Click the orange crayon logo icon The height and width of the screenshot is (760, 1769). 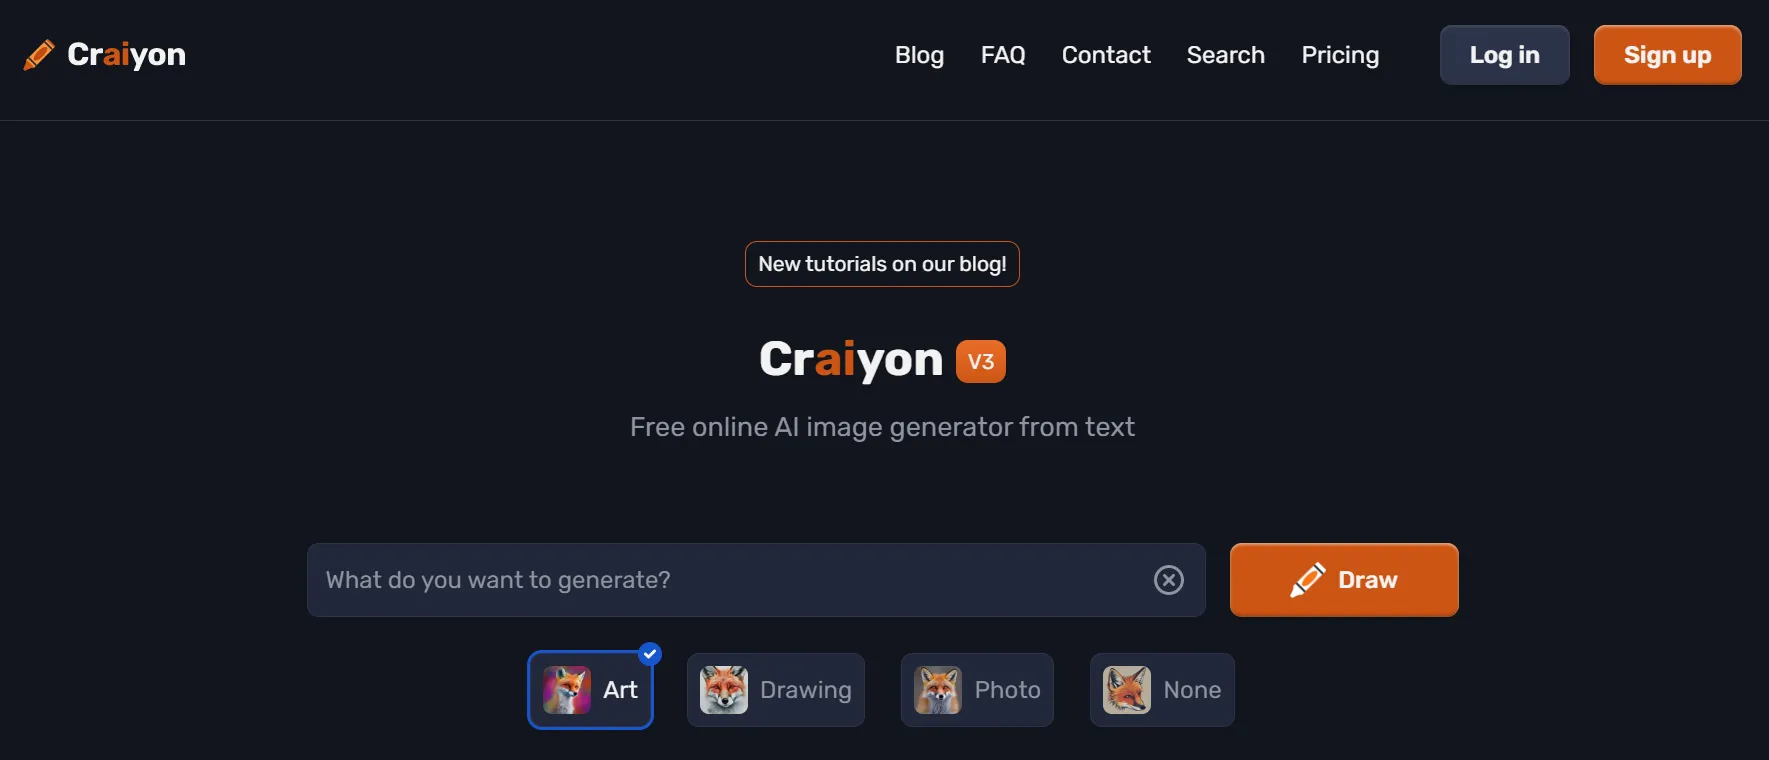pos(39,55)
